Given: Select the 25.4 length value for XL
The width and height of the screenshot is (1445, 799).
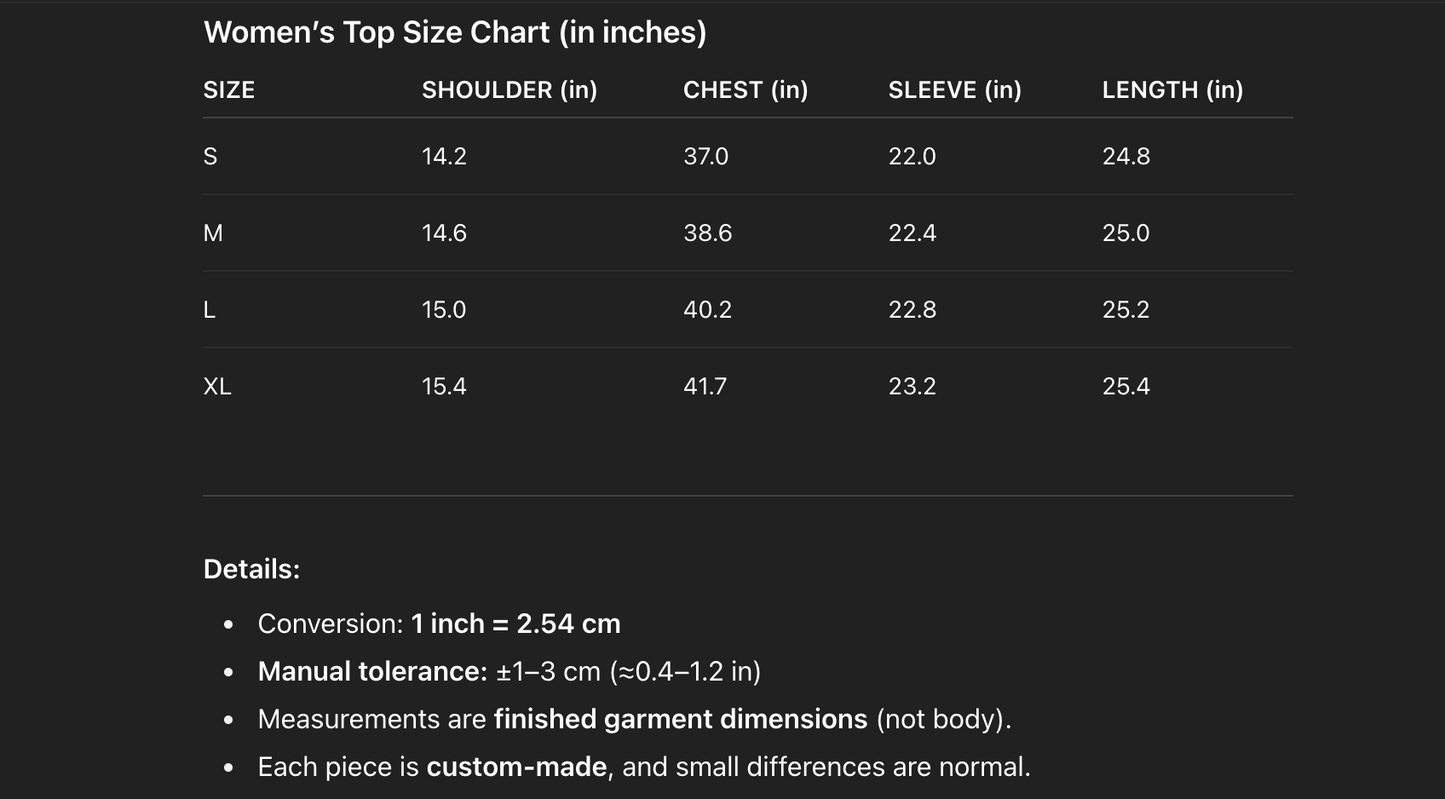Looking at the screenshot, I should click(1126, 387).
